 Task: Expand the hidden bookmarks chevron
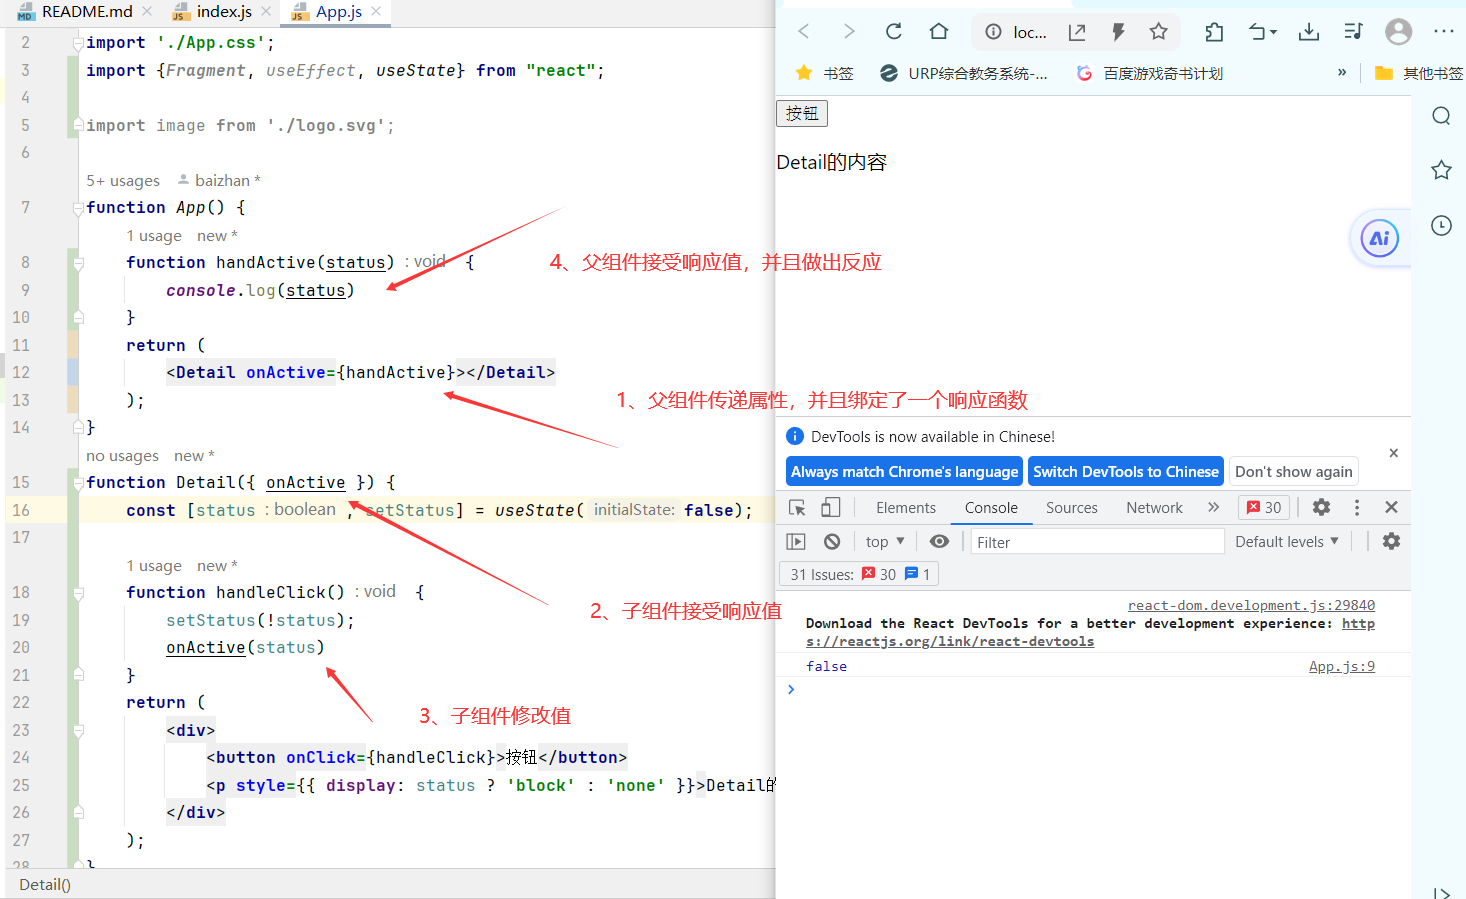click(x=1342, y=72)
